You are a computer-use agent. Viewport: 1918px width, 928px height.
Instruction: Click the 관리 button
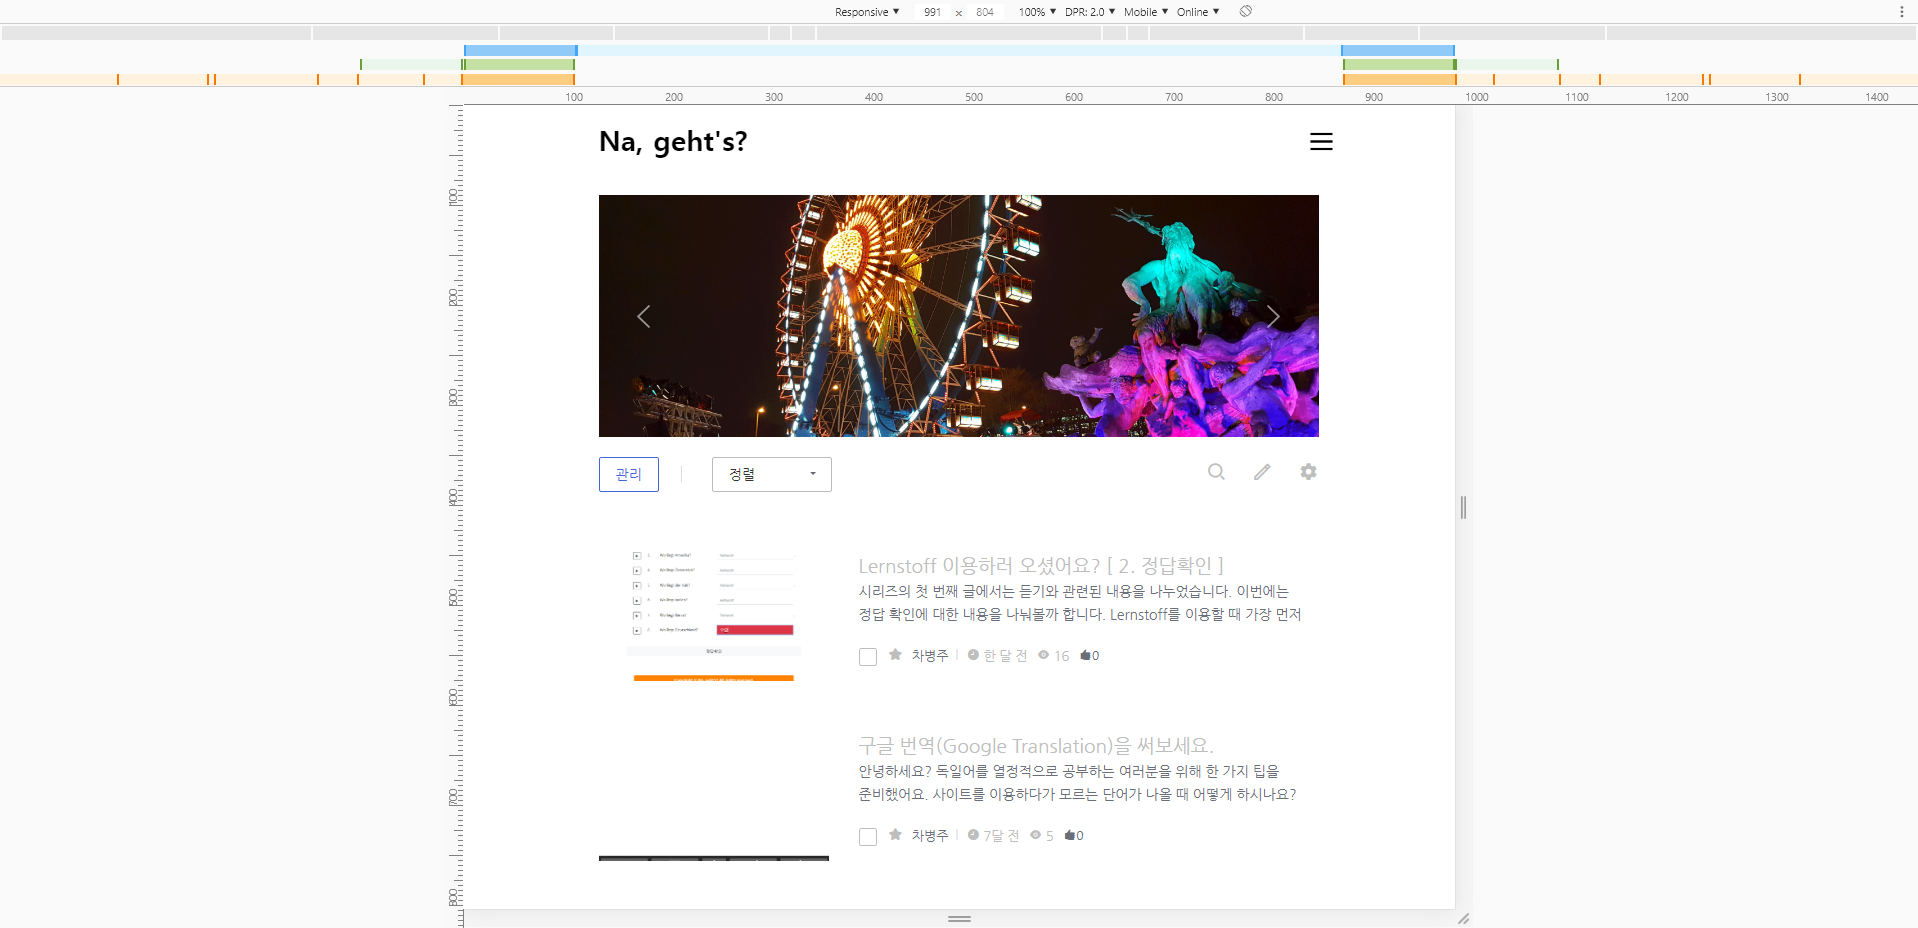(629, 474)
